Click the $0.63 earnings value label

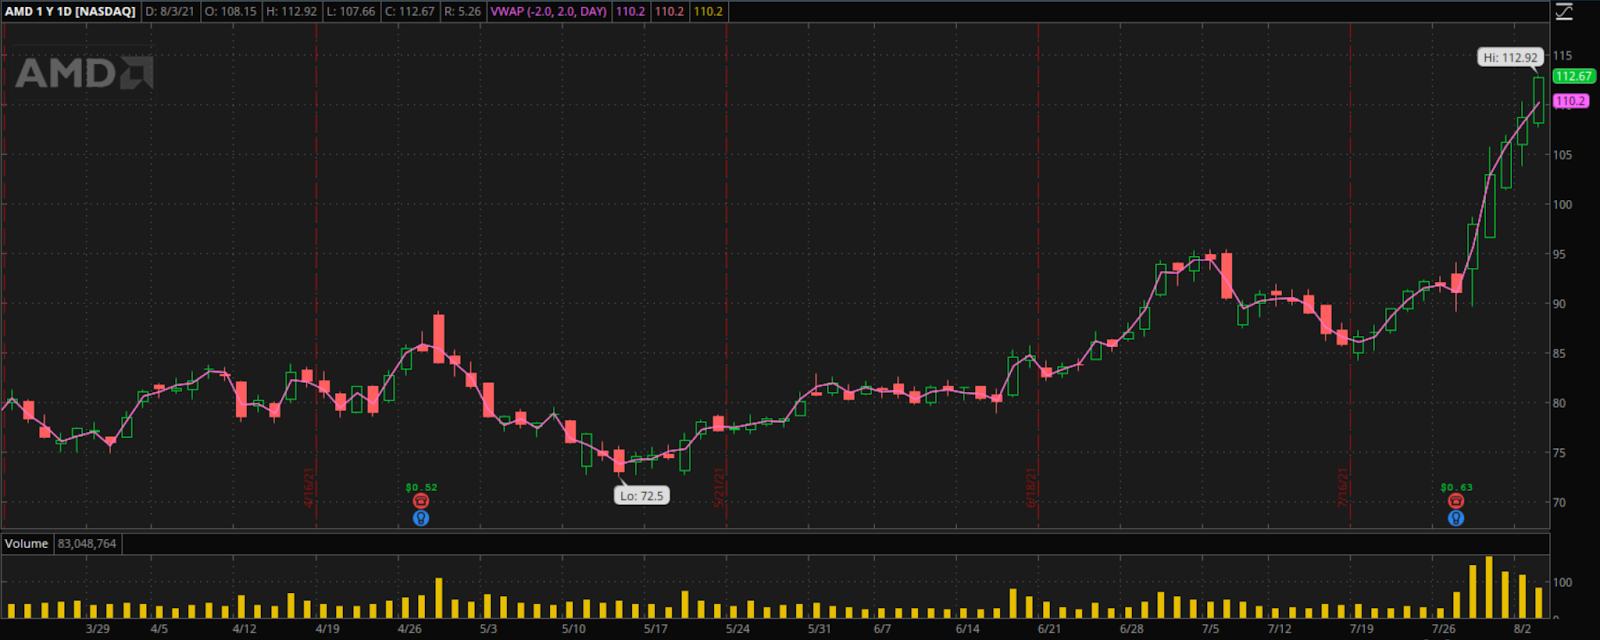coord(1456,488)
